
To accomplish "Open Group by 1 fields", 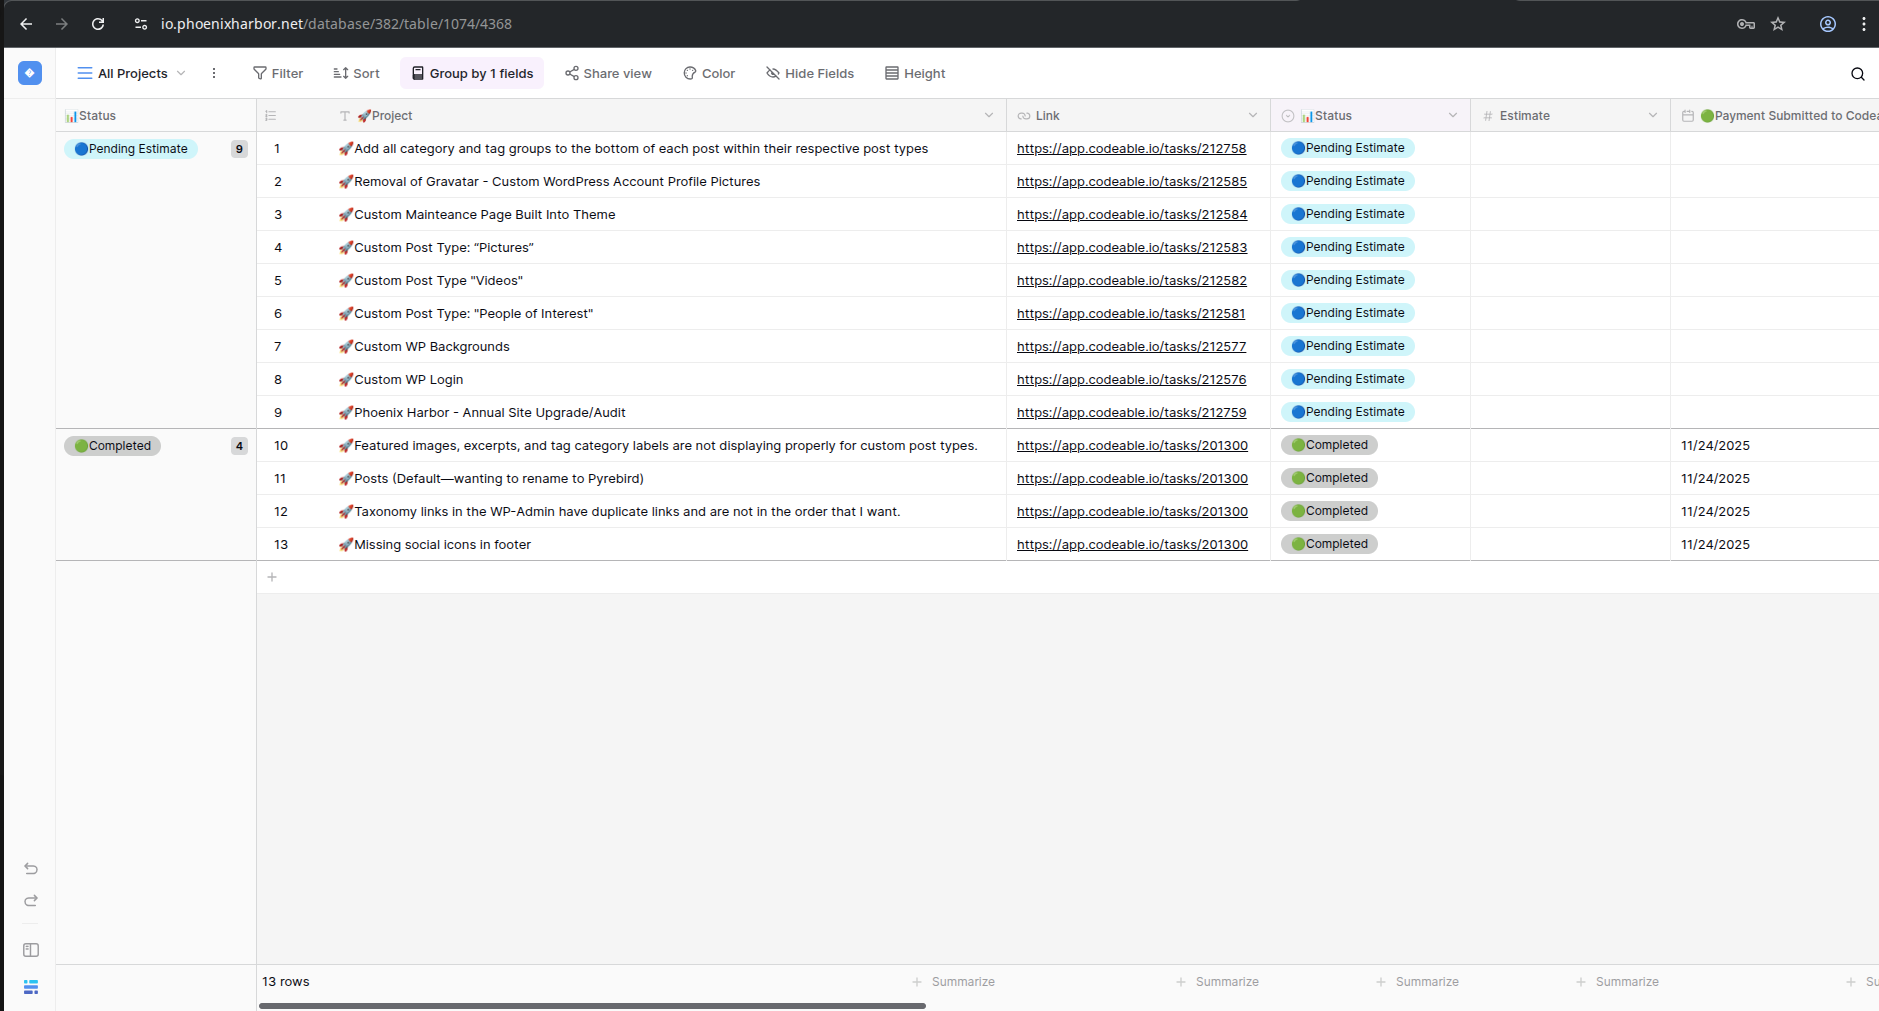I will coord(472,73).
